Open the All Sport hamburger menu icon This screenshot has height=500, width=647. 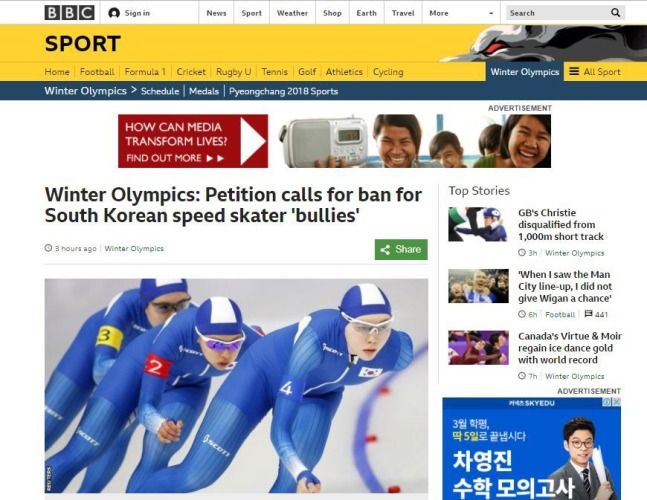click(x=574, y=71)
